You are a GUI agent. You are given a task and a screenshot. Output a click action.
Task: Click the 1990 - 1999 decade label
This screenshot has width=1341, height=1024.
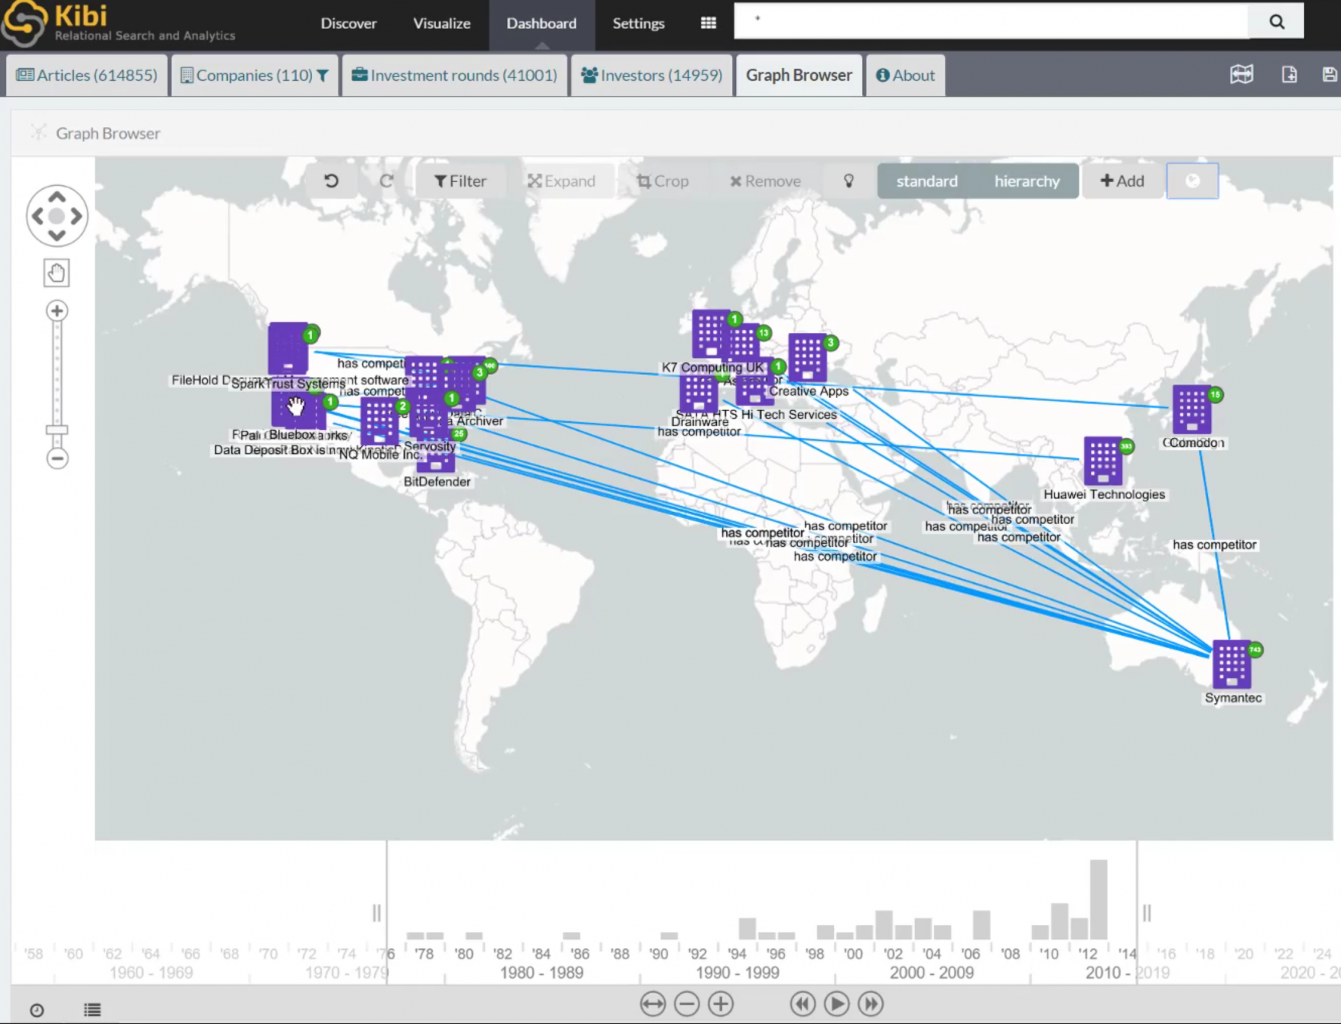pos(737,972)
